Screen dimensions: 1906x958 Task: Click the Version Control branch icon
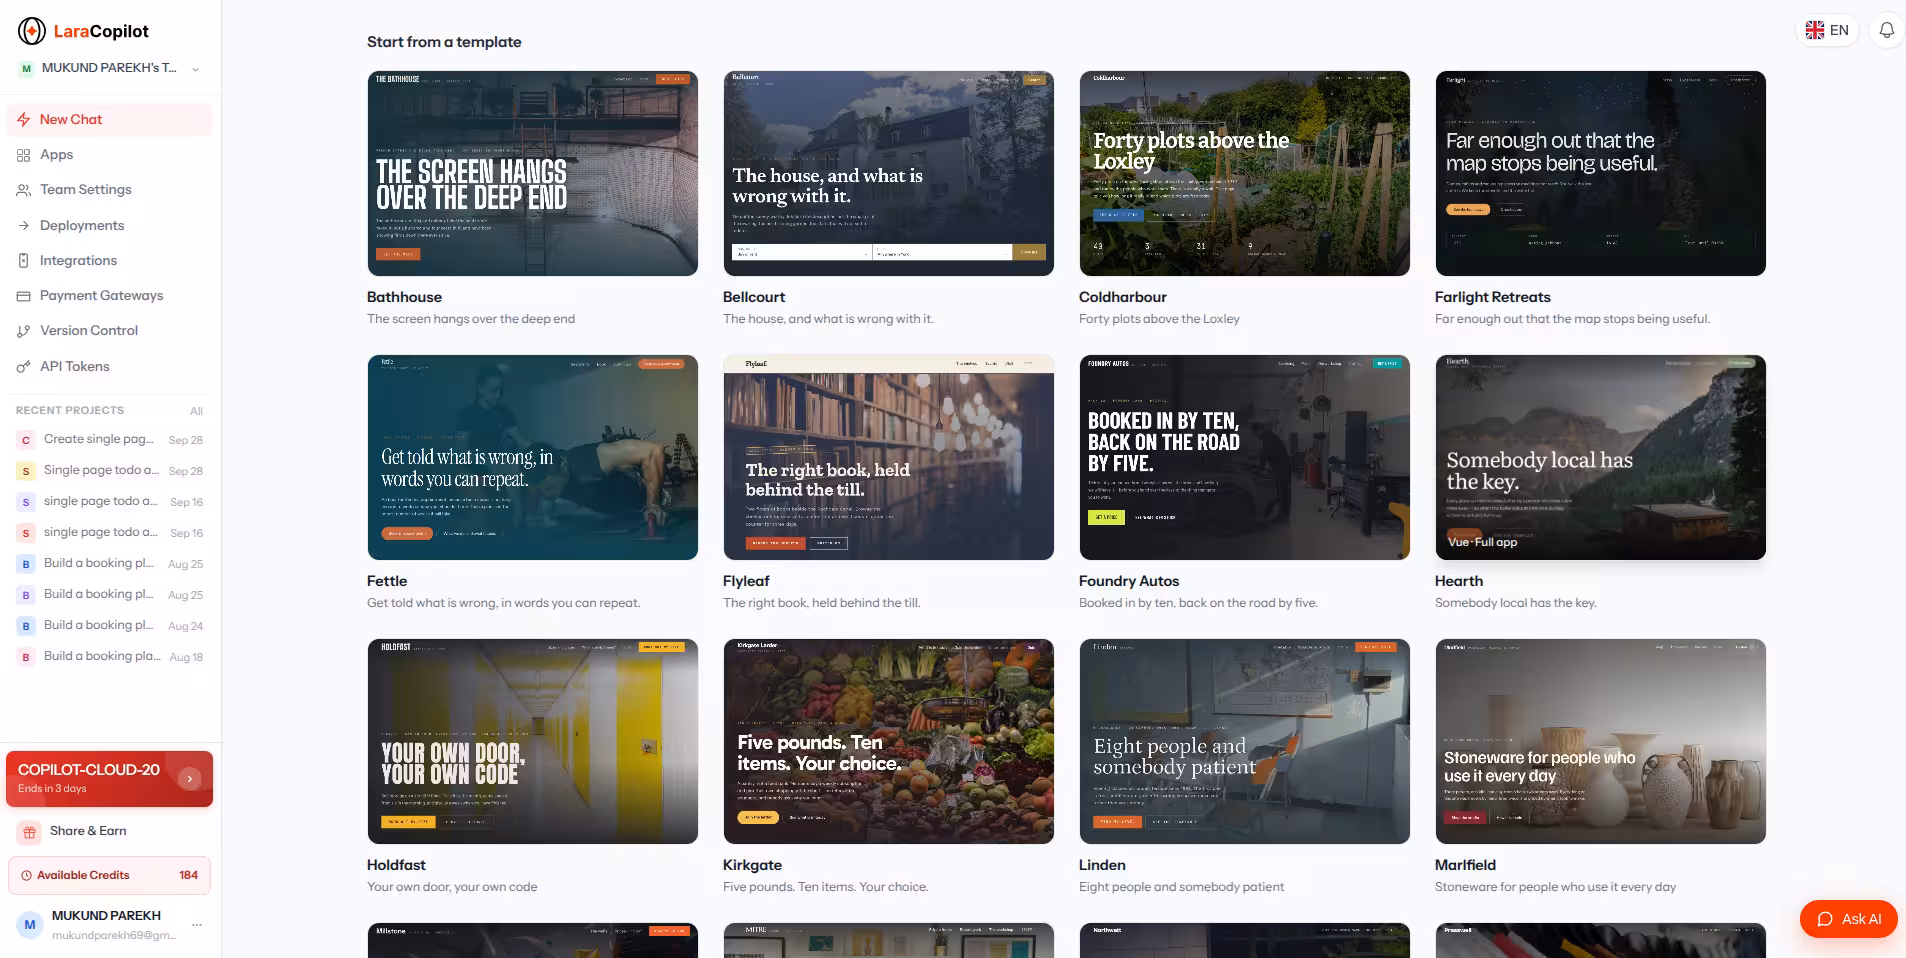[23, 331]
